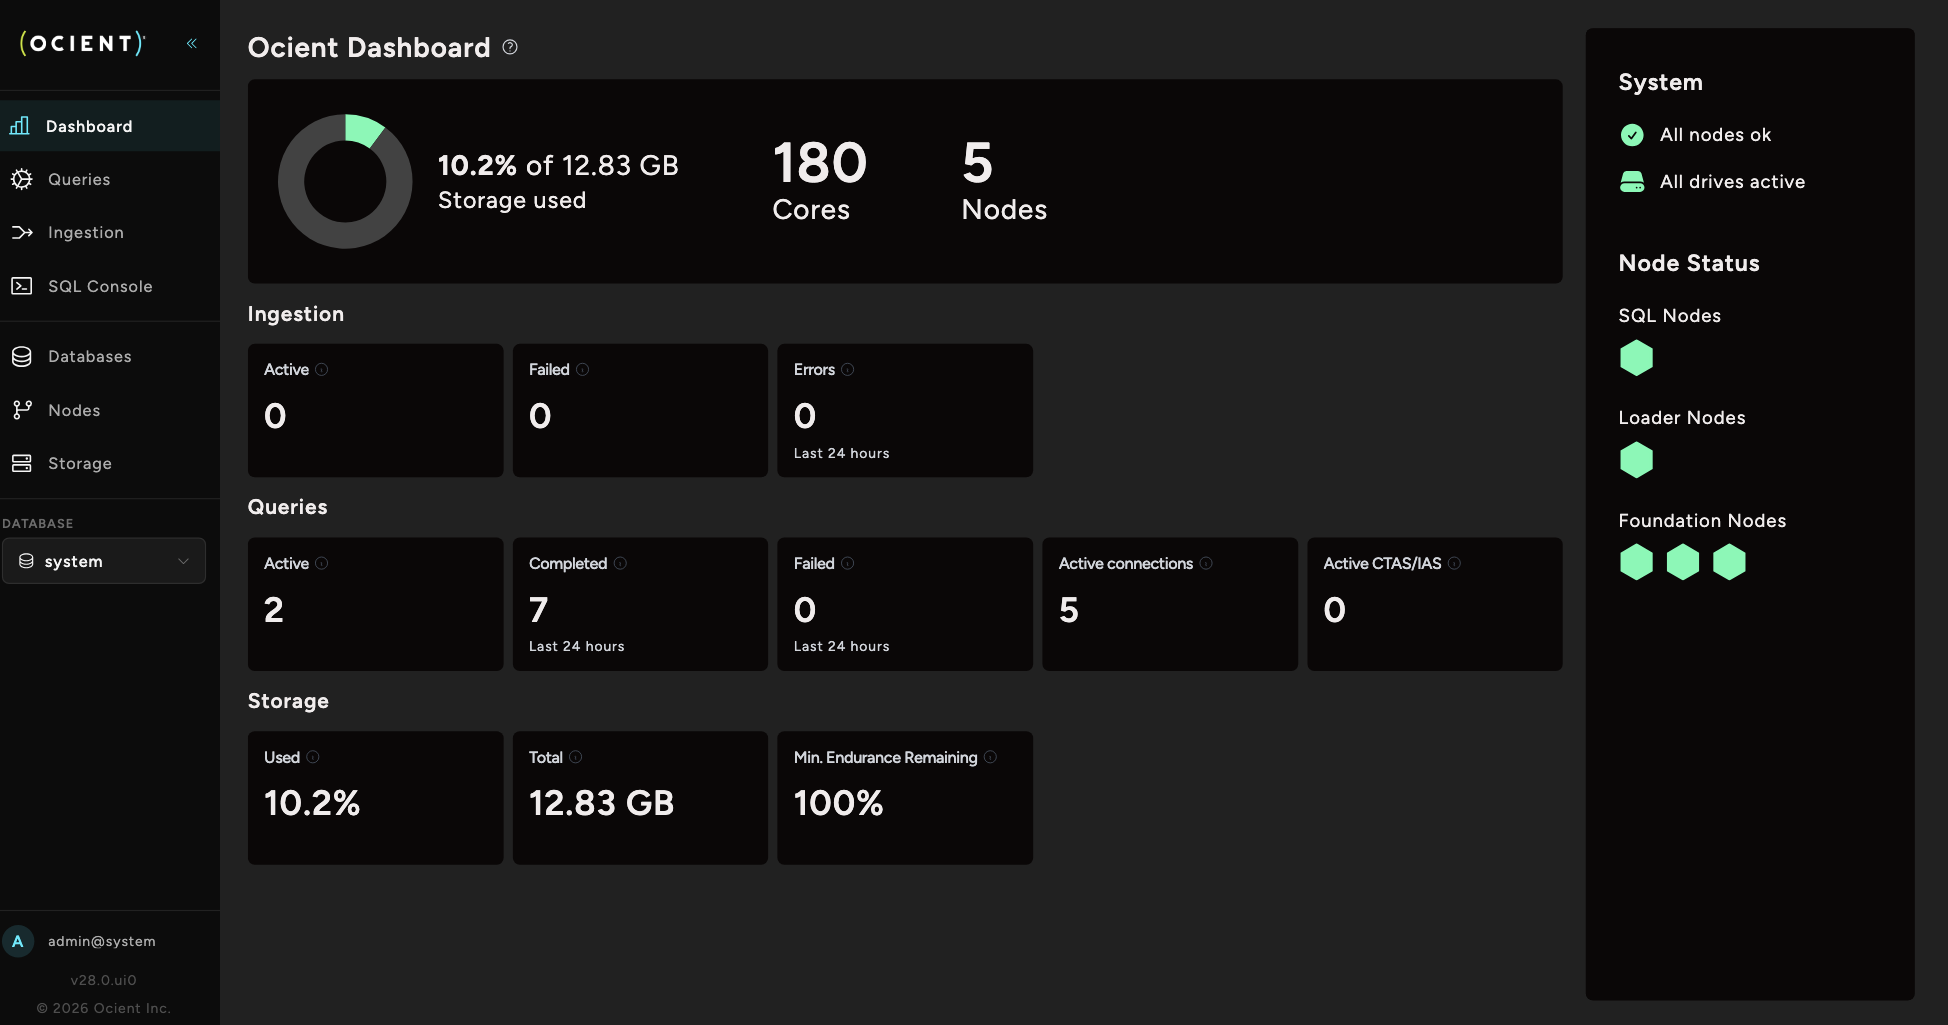
Task: Click info icon beside Storage Used
Action: point(313,757)
